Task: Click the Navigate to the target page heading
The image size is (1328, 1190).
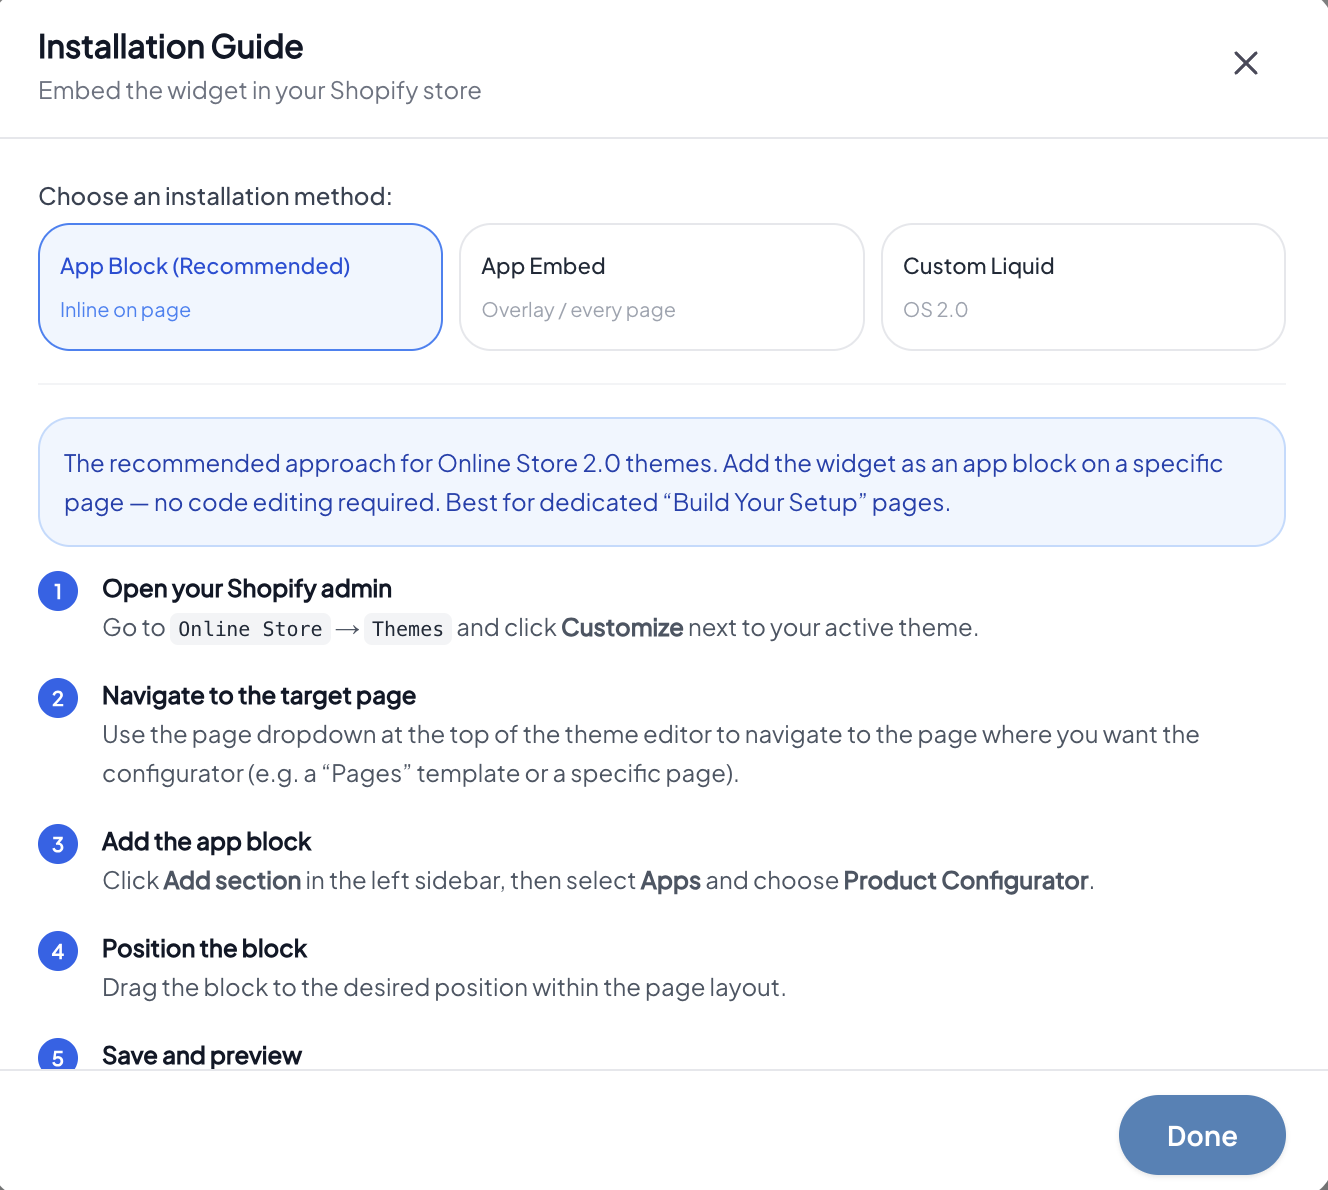Action: tap(259, 696)
